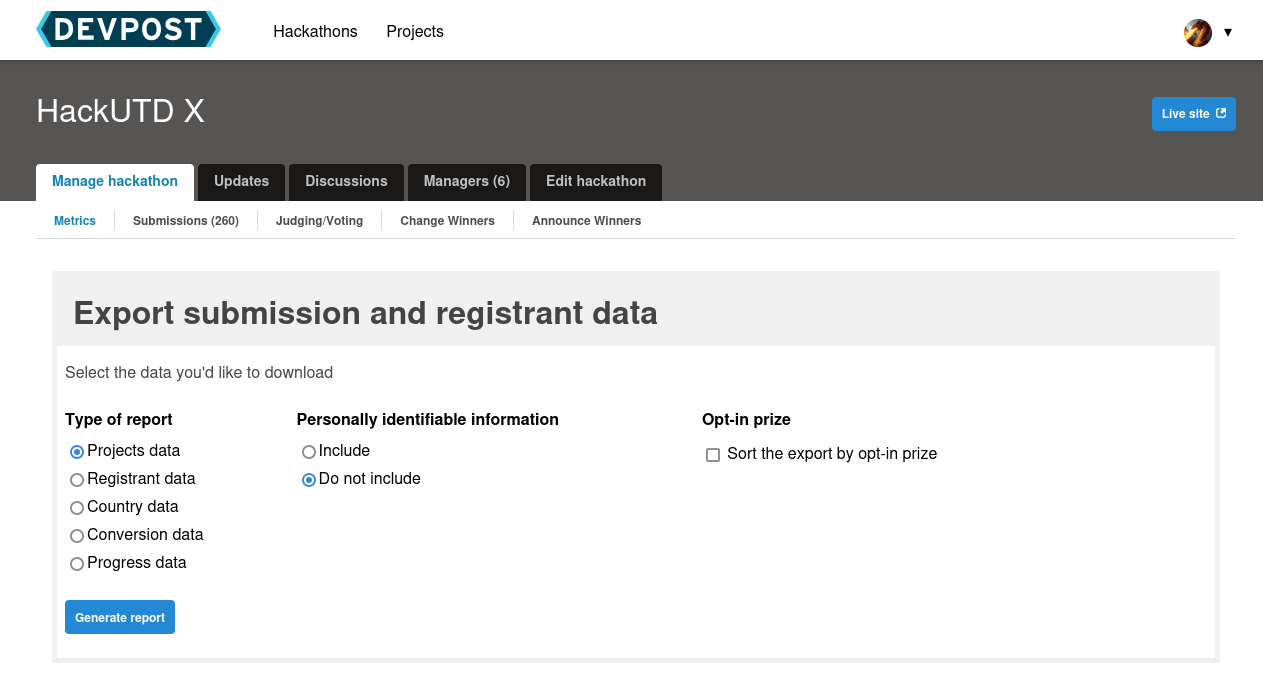Click Select the data you'd like to download text
Viewport: 1263px width, 682px height.
pyautogui.click(x=199, y=372)
